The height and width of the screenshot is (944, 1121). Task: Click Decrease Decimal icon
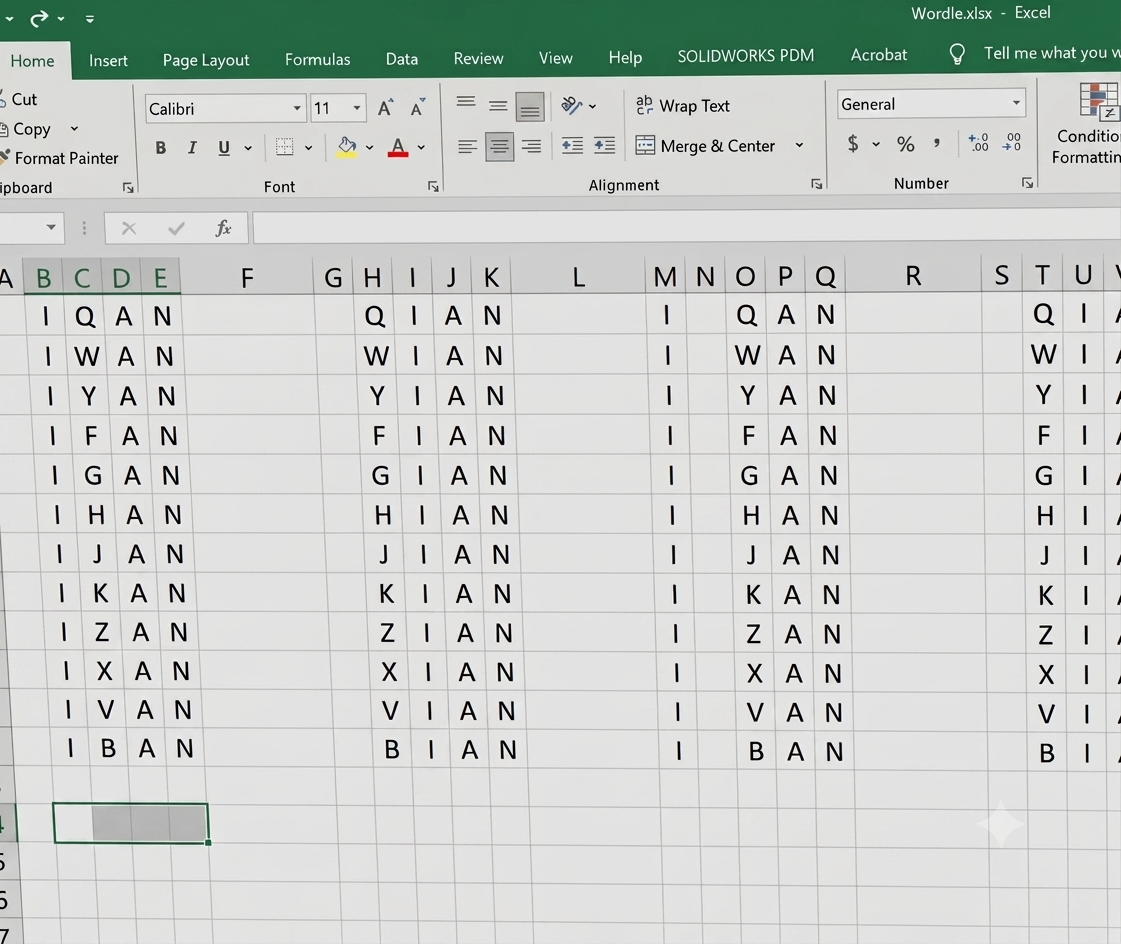[x=1012, y=142]
